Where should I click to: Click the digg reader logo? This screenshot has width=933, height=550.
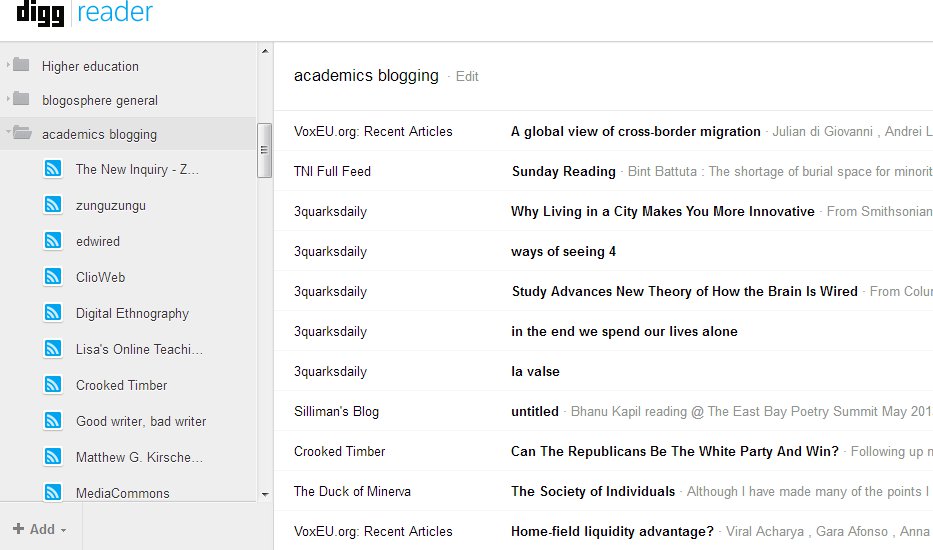pos(85,13)
